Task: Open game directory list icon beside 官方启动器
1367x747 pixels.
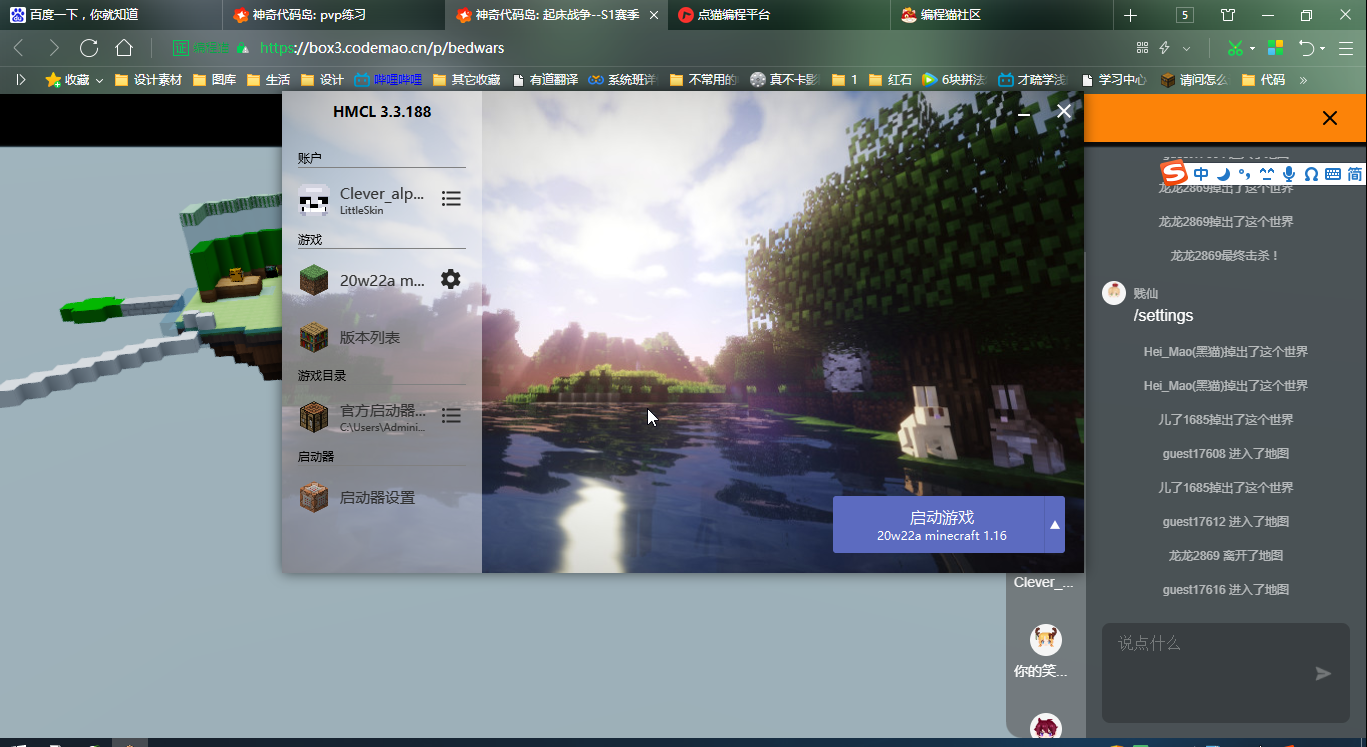Action: [451, 415]
